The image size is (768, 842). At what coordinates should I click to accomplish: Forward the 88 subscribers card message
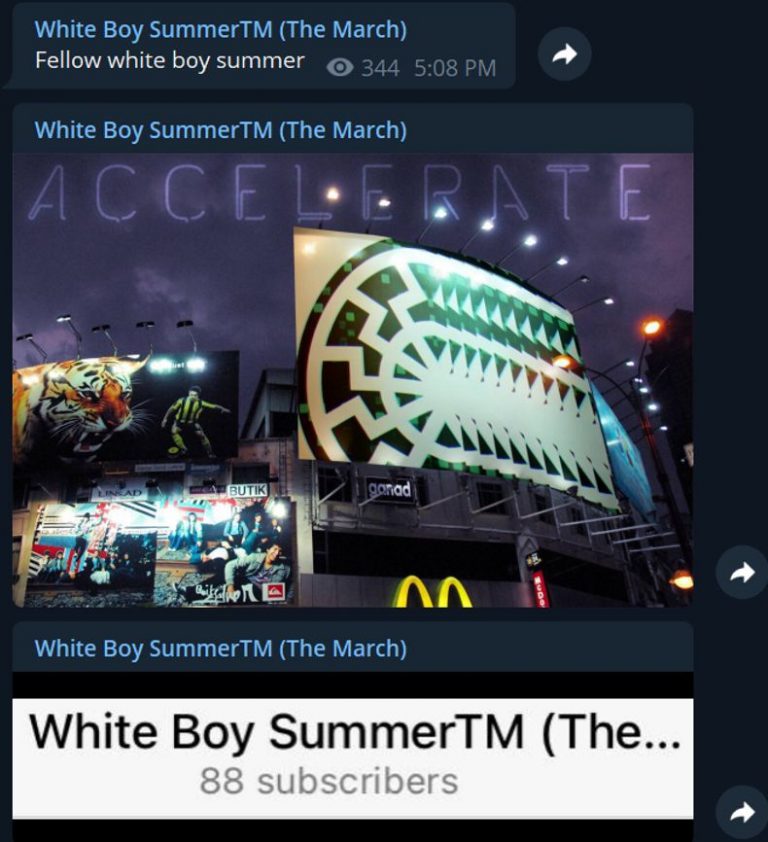[x=742, y=812]
